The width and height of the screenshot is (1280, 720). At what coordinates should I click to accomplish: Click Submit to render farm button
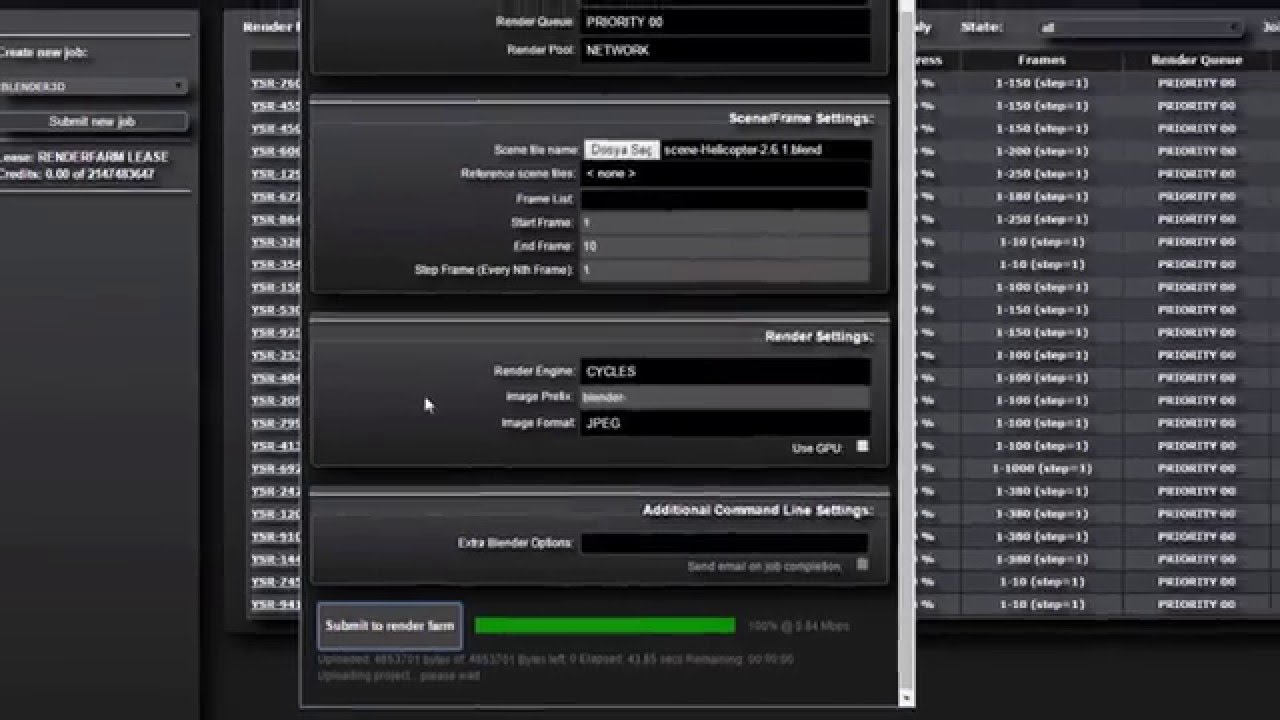390,626
